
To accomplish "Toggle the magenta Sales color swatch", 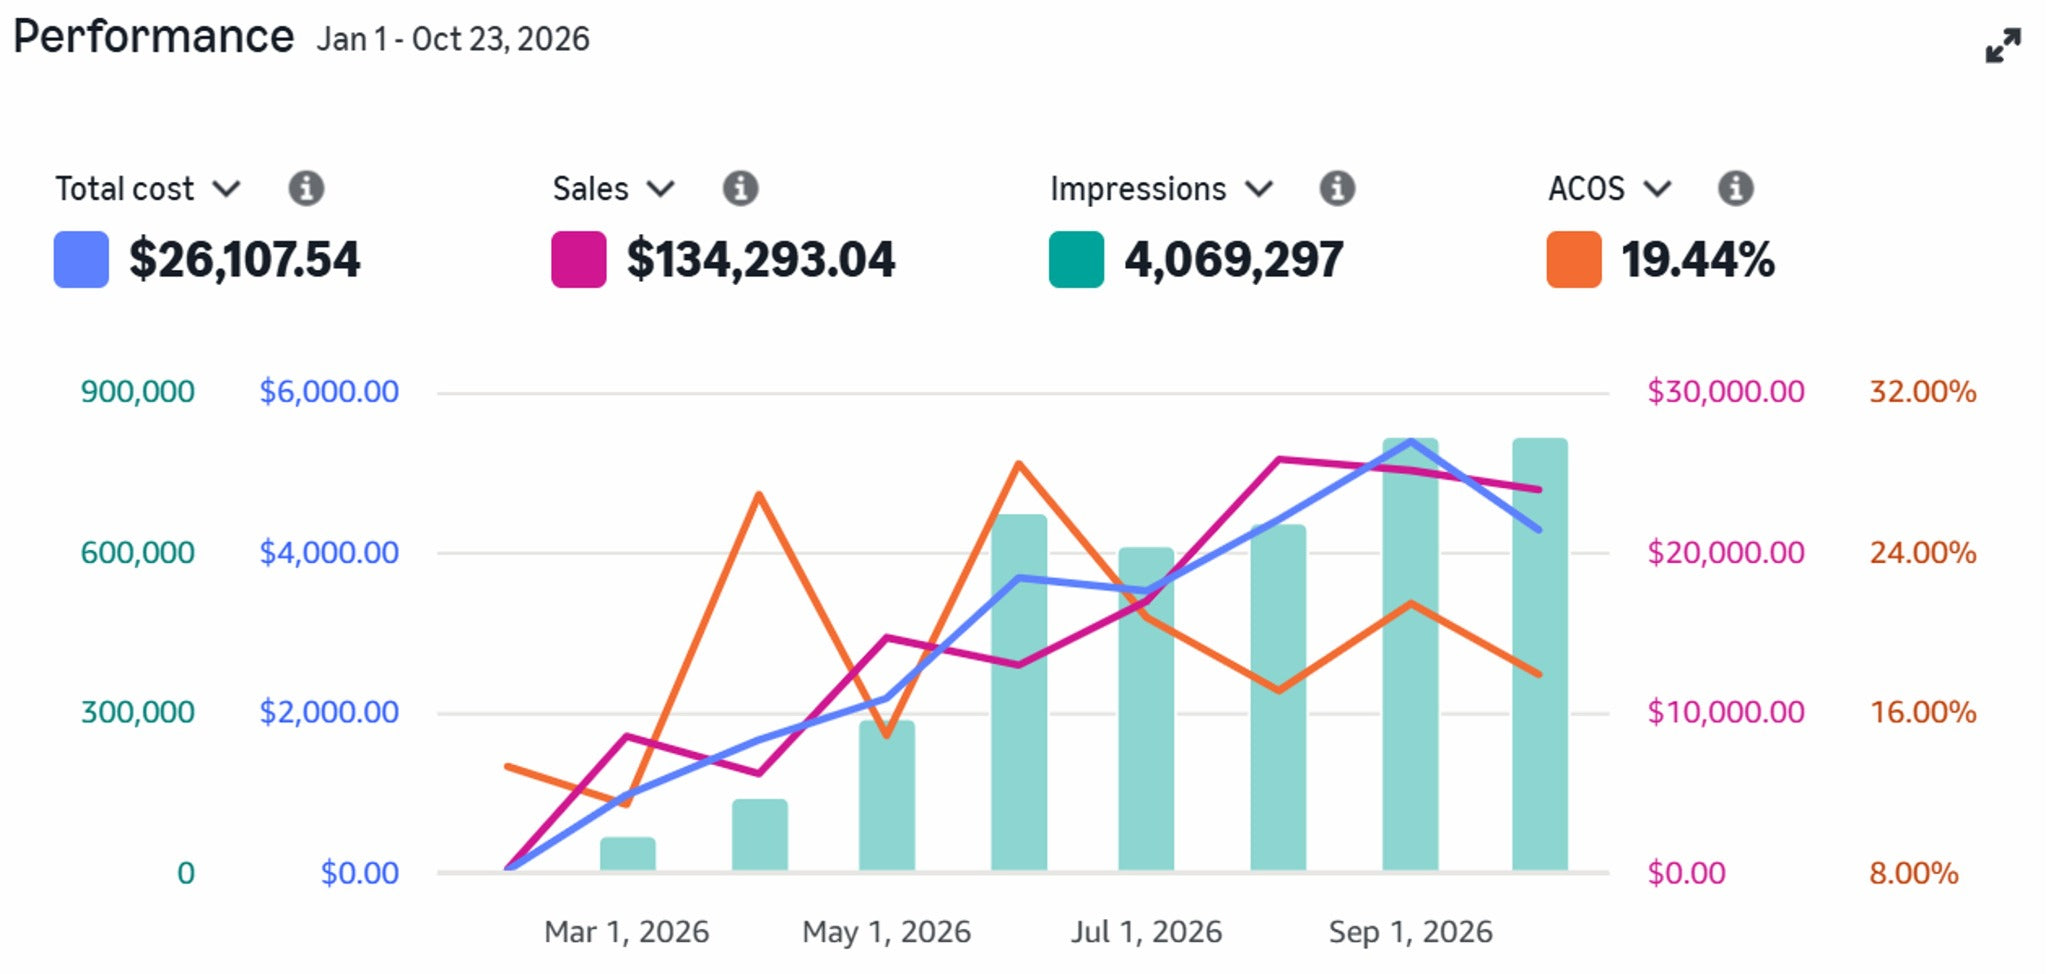I will pyautogui.click(x=579, y=260).
